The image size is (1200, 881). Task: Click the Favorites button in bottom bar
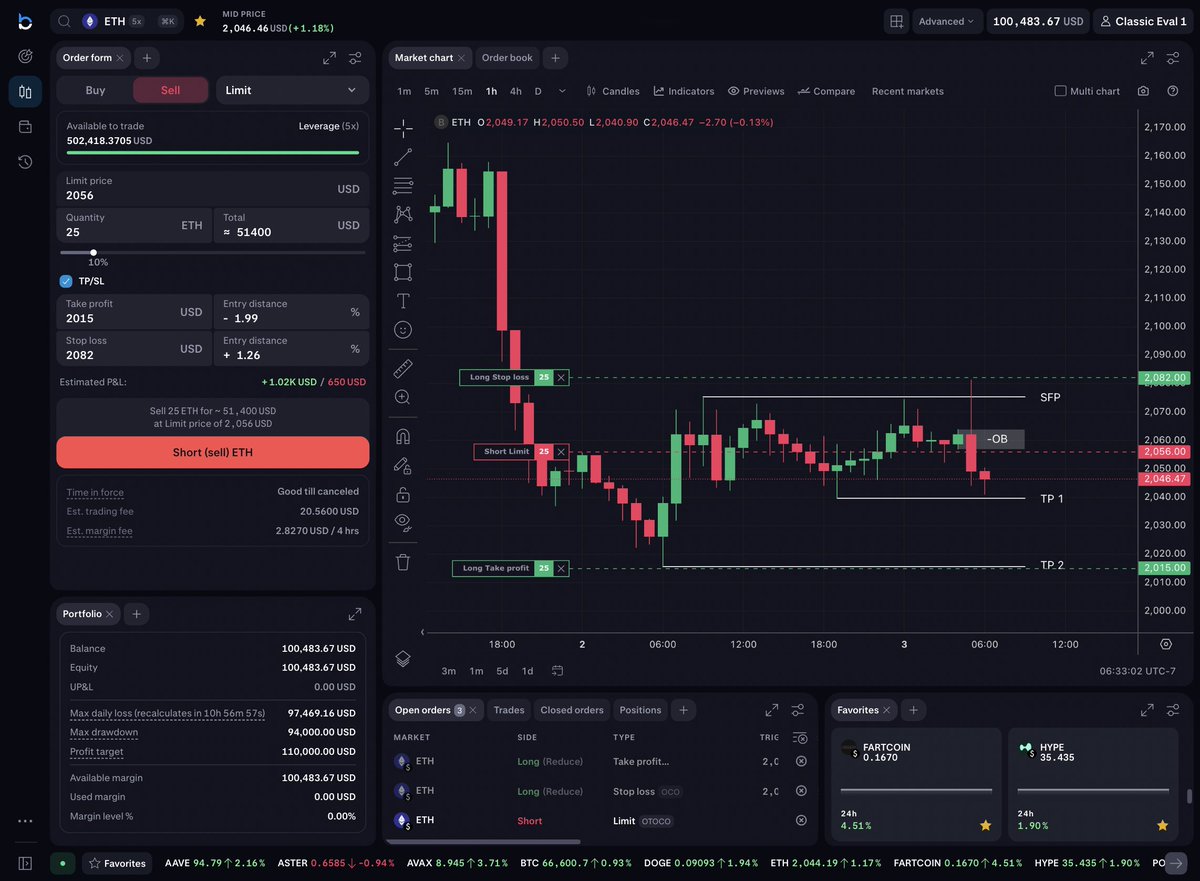coord(116,863)
